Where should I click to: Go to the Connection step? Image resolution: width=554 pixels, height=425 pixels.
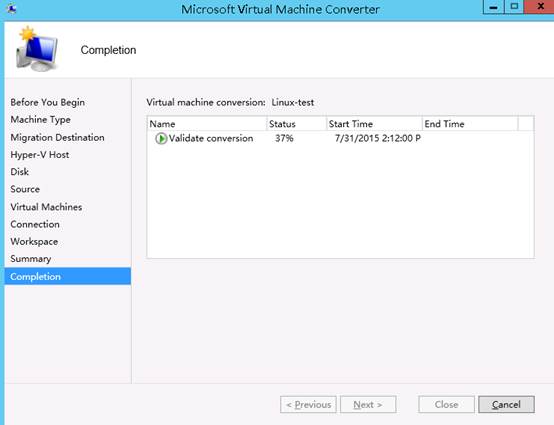(35, 224)
